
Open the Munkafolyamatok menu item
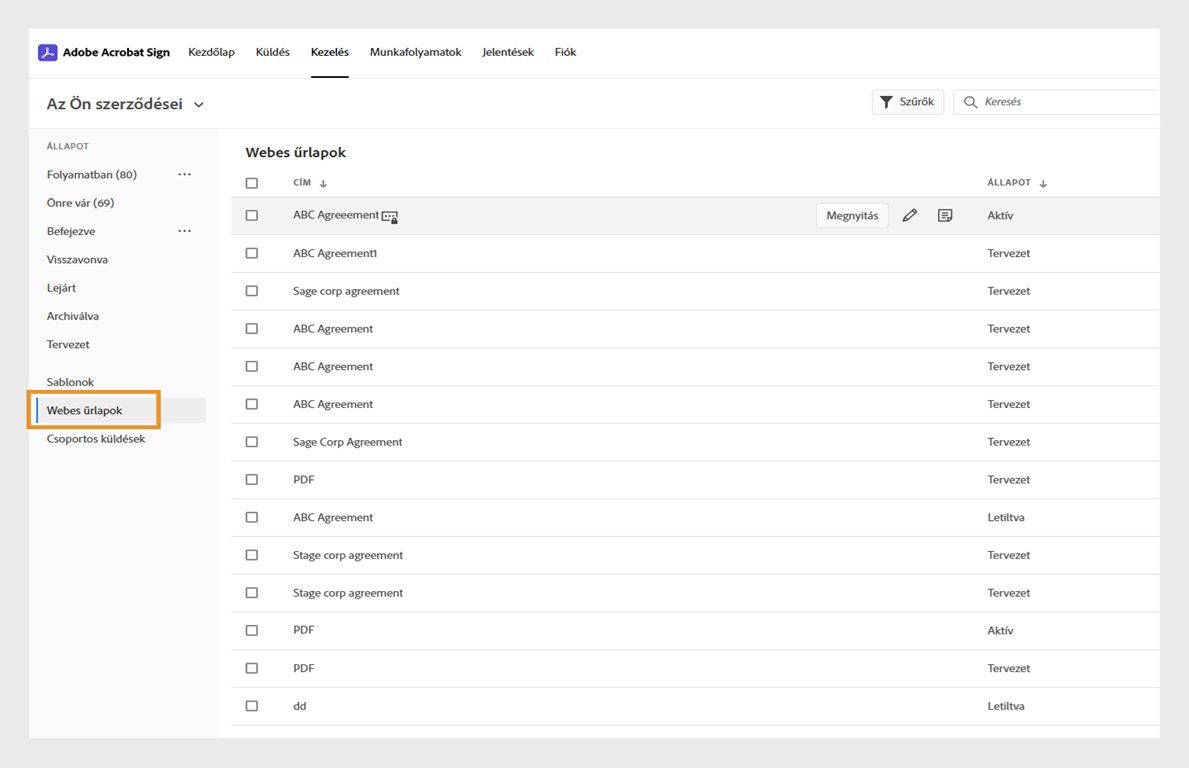point(415,51)
